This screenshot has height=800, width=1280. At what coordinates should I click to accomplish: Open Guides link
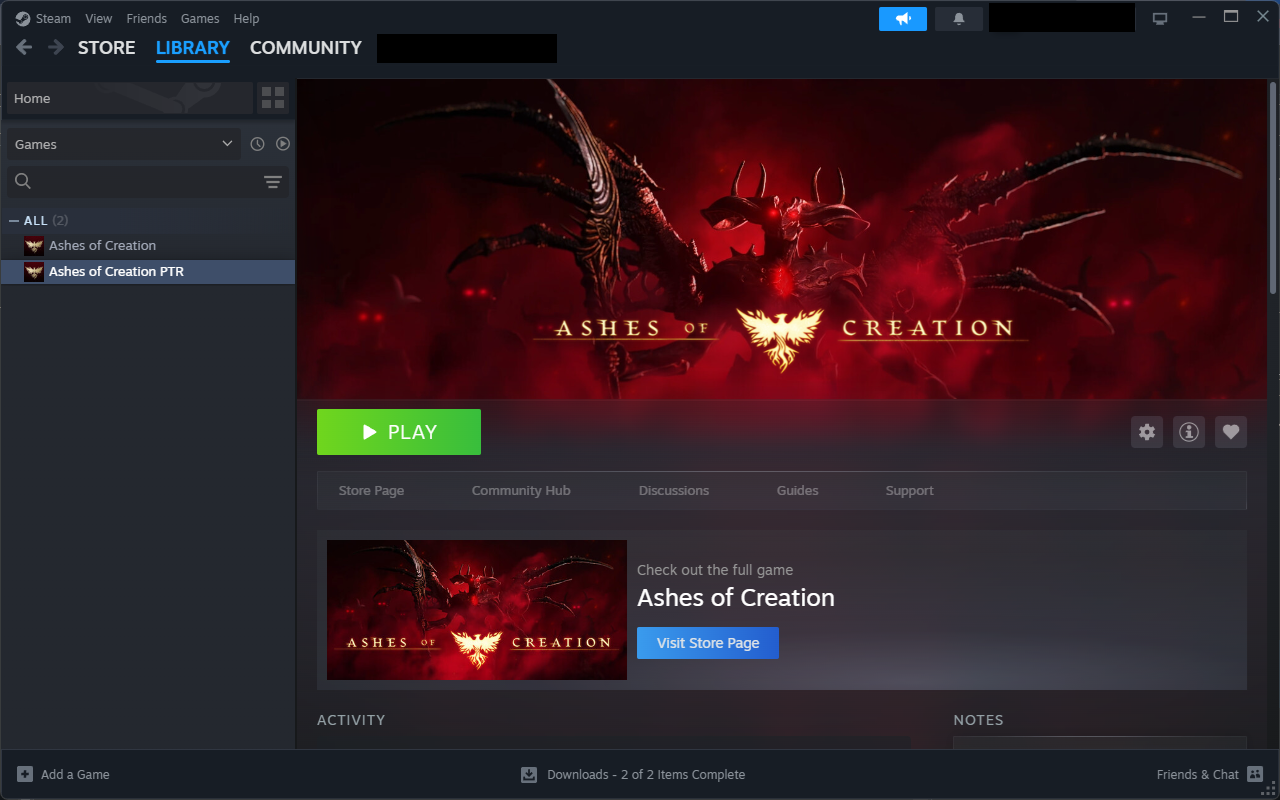(x=798, y=491)
